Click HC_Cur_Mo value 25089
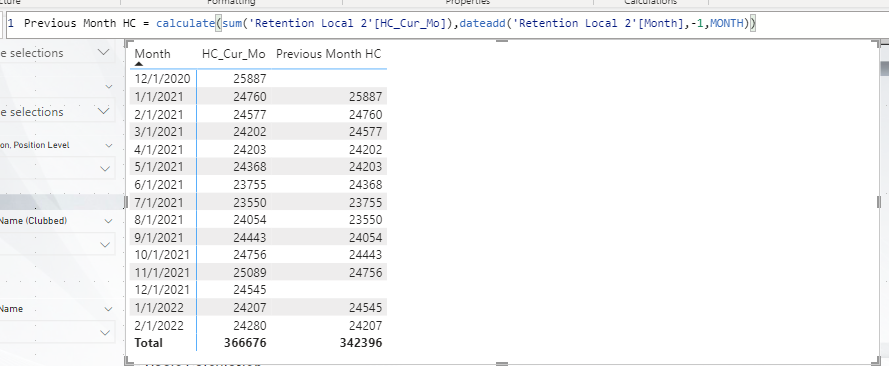Image resolution: width=889 pixels, height=366 pixels. (249, 273)
